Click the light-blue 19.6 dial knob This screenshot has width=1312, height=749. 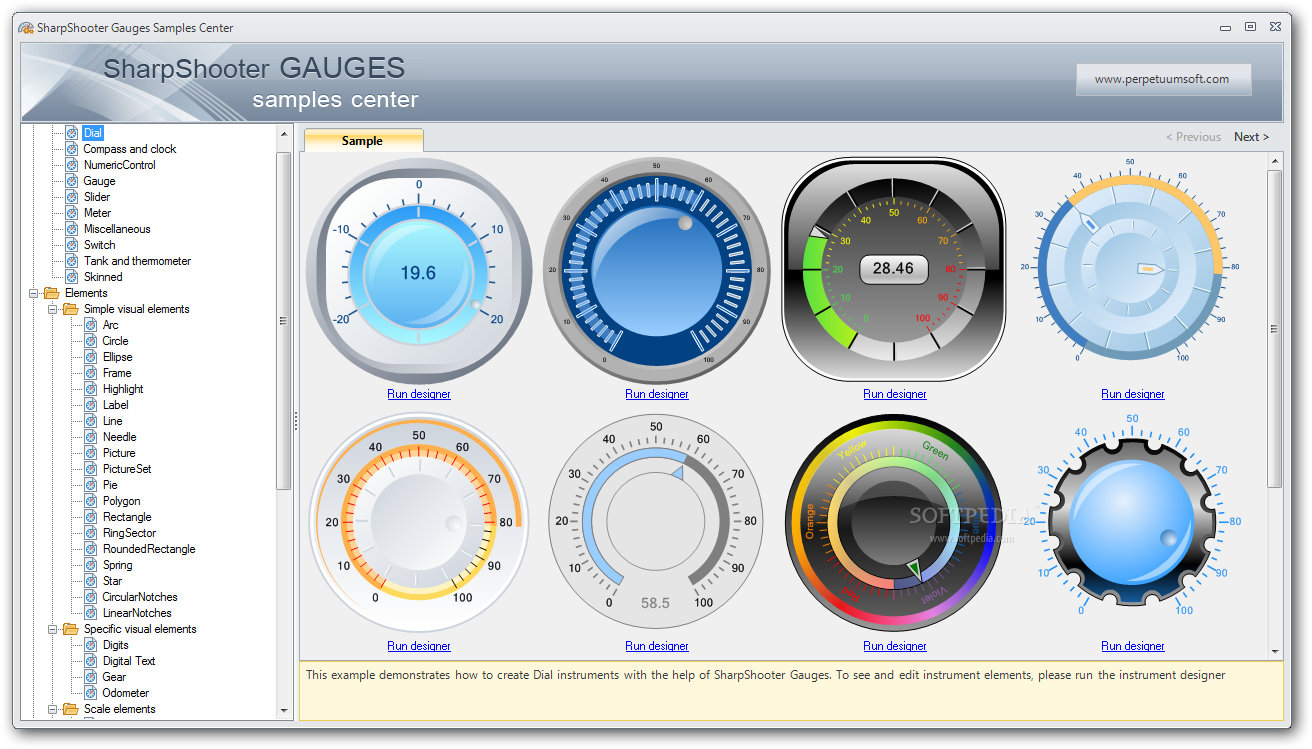point(419,271)
